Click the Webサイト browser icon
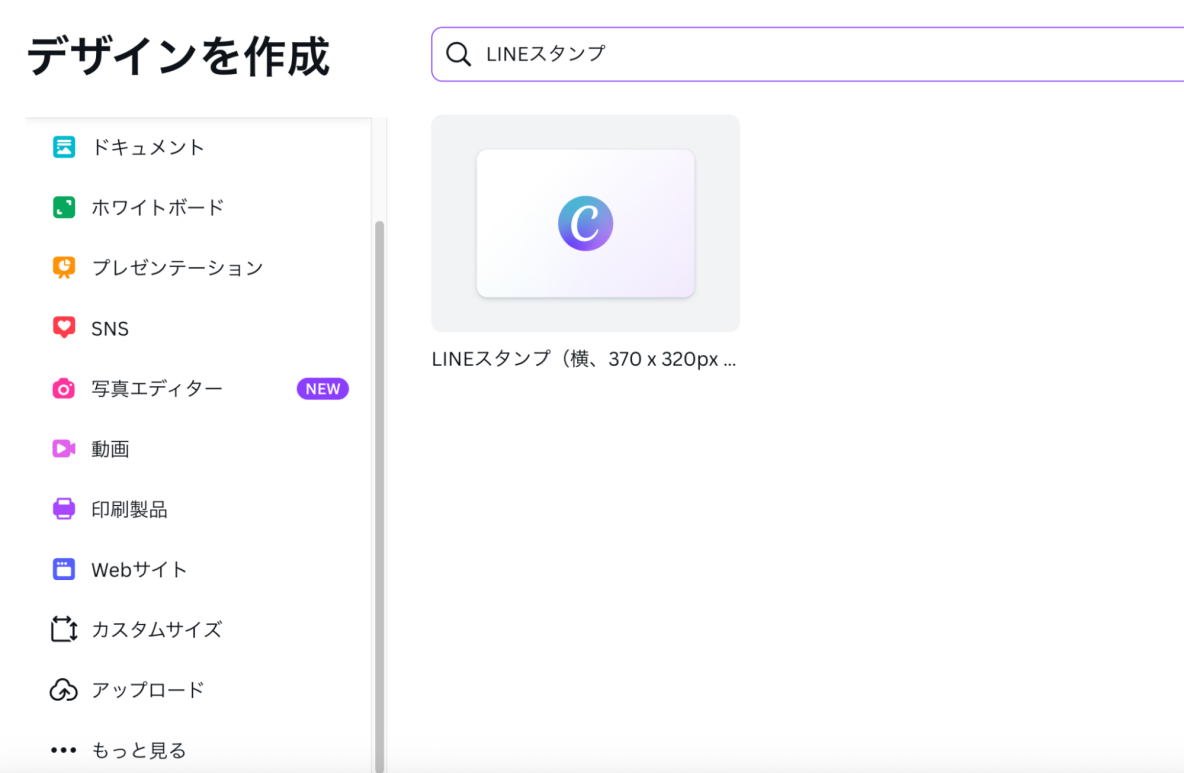This screenshot has height=773, width=1184. pyautogui.click(x=64, y=569)
